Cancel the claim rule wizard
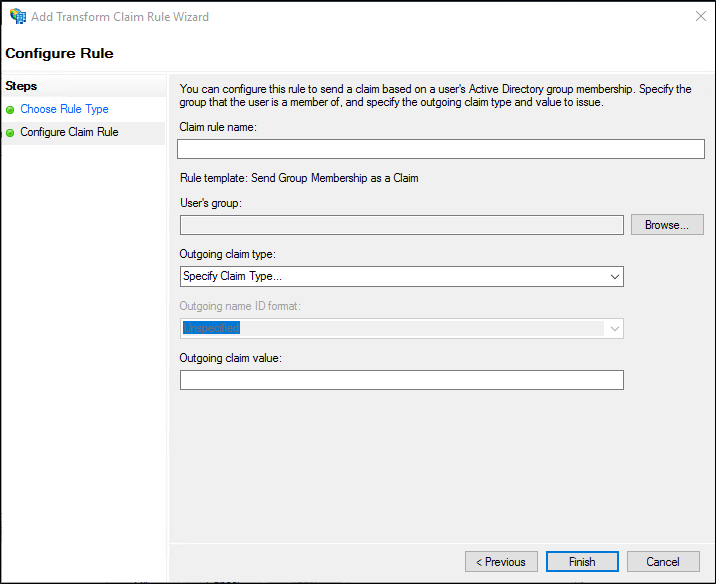Viewport: 716px width, 584px height. 663,562
